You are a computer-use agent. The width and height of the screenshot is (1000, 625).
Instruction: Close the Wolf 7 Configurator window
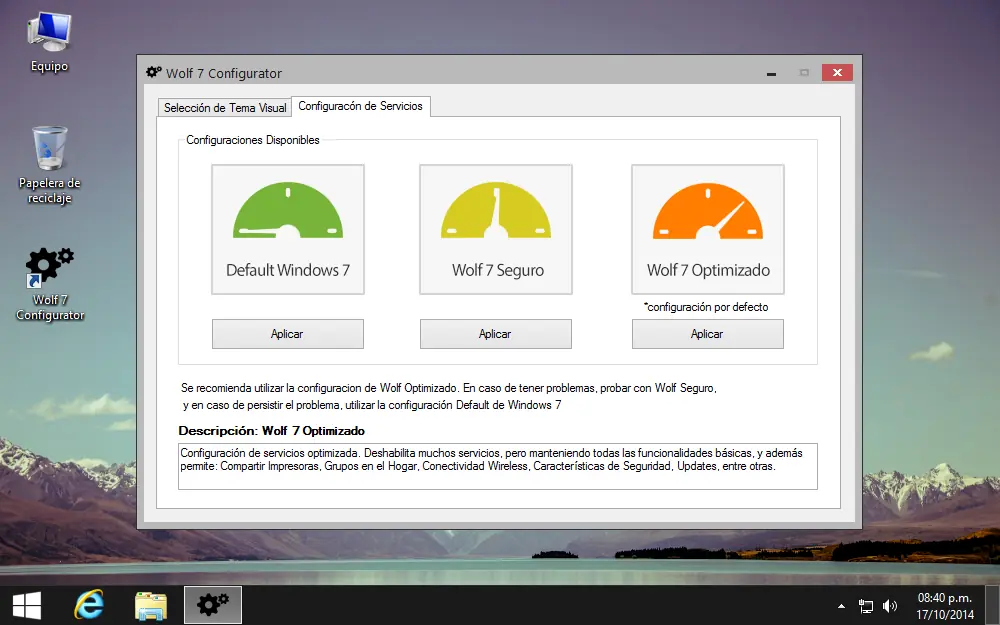[837, 73]
